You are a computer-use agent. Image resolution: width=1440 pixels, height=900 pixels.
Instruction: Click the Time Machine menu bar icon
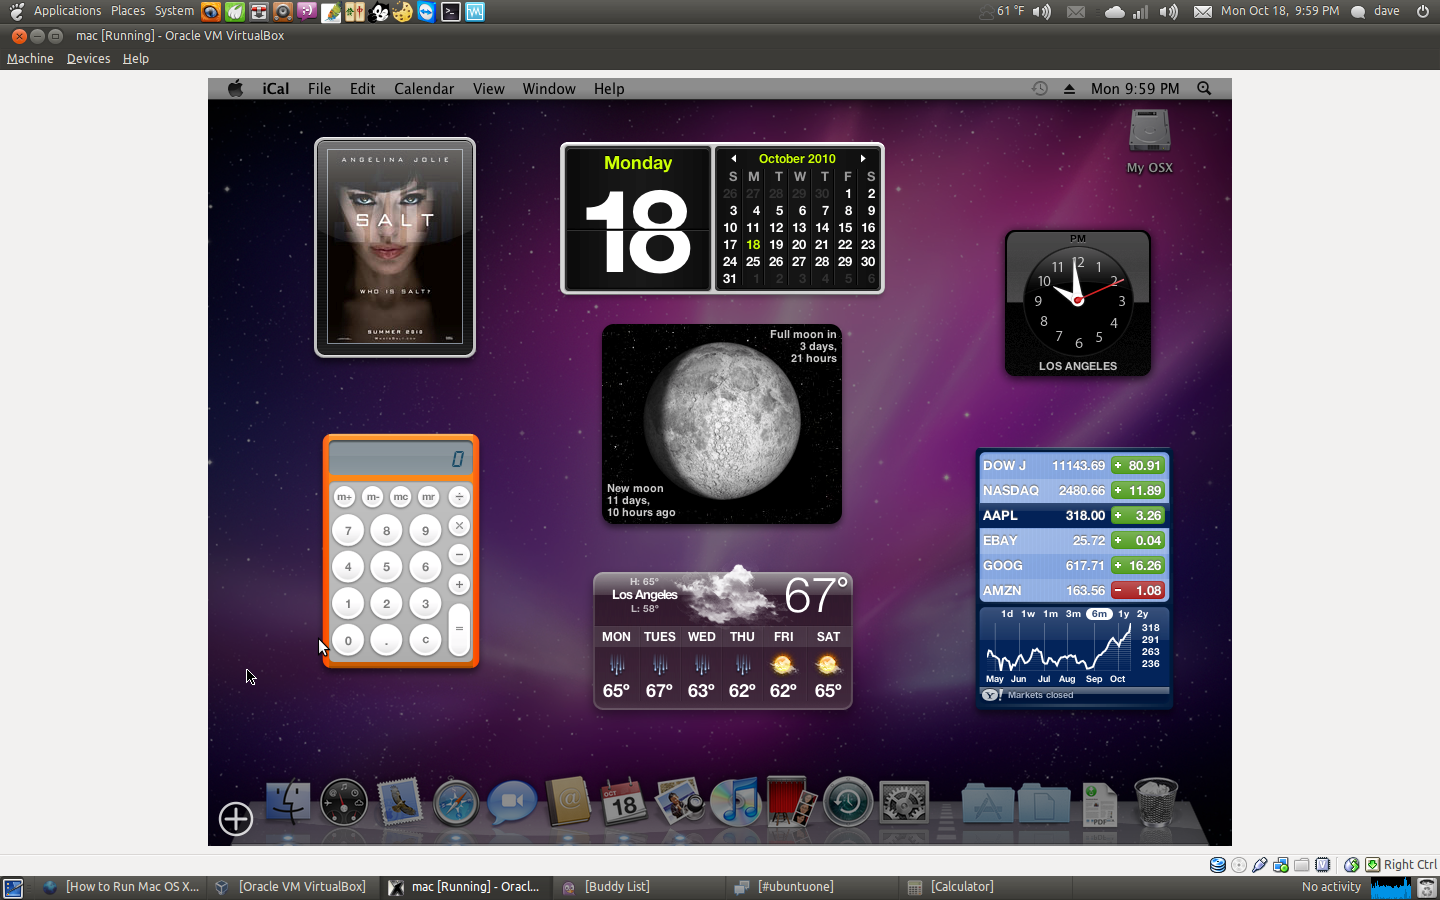tap(1040, 88)
